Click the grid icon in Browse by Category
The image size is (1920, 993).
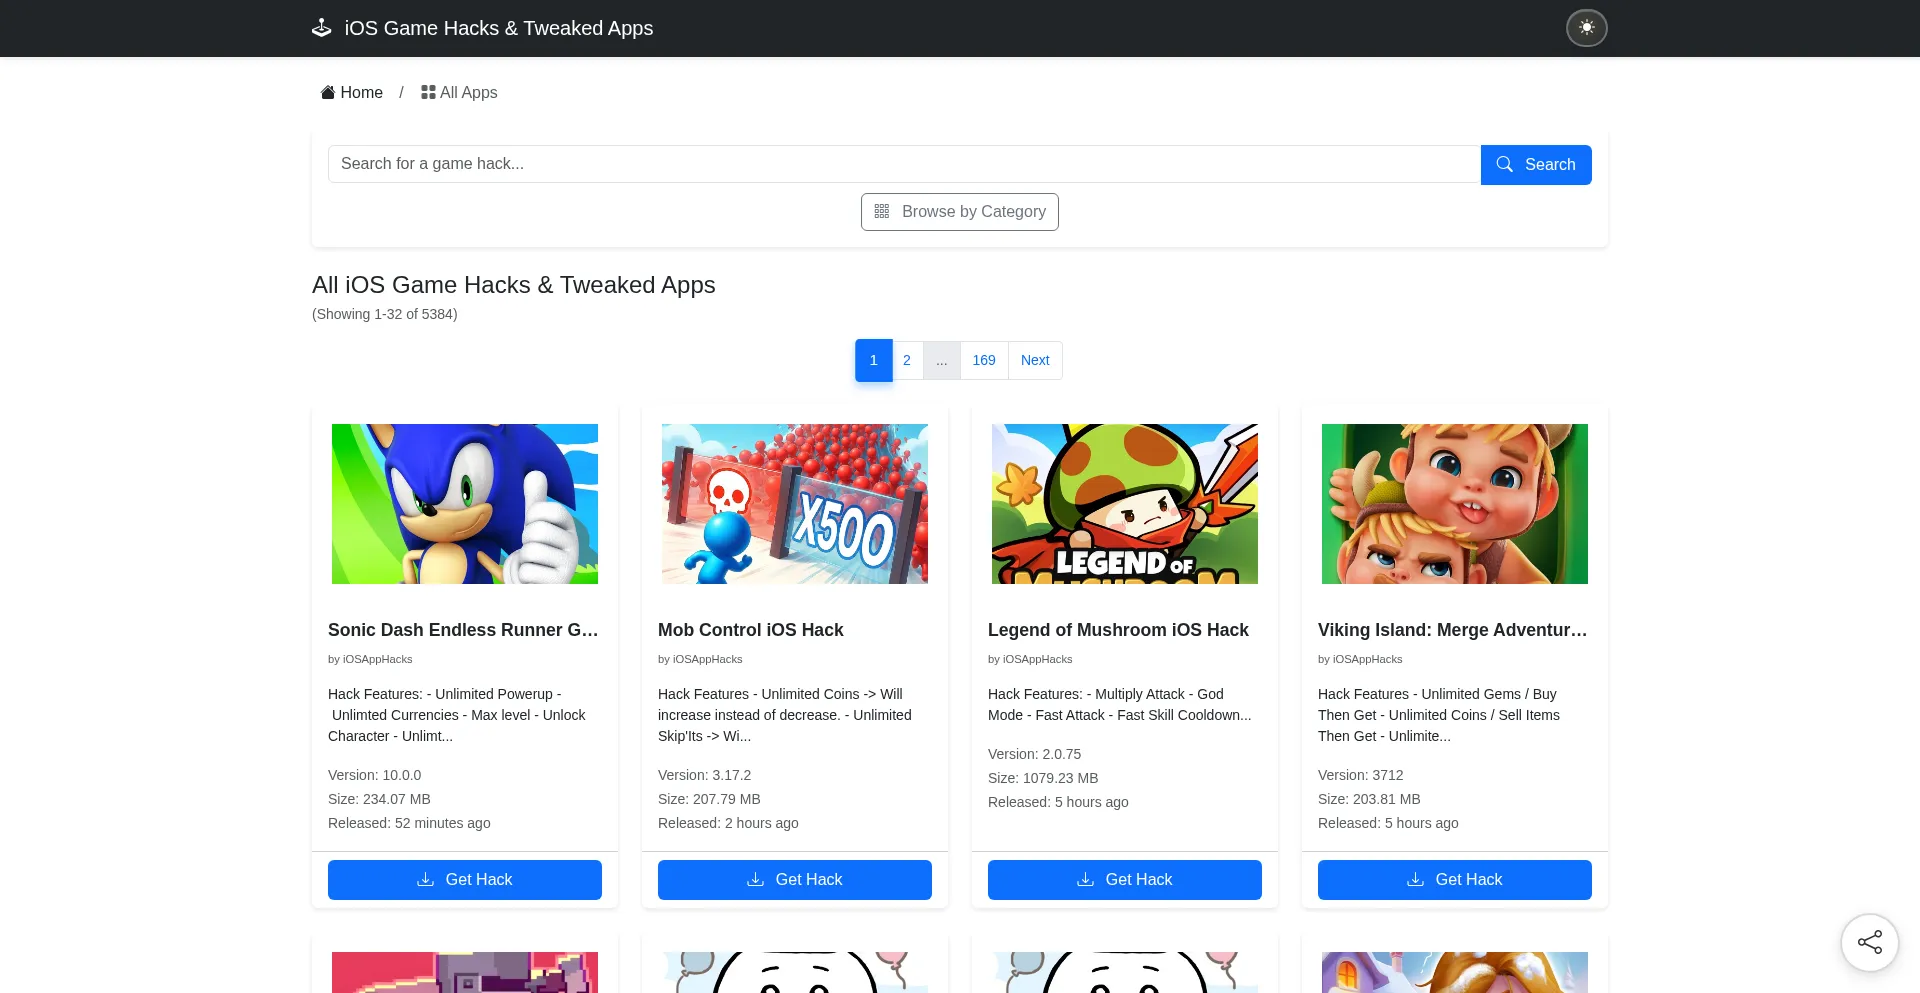tap(882, 211)
